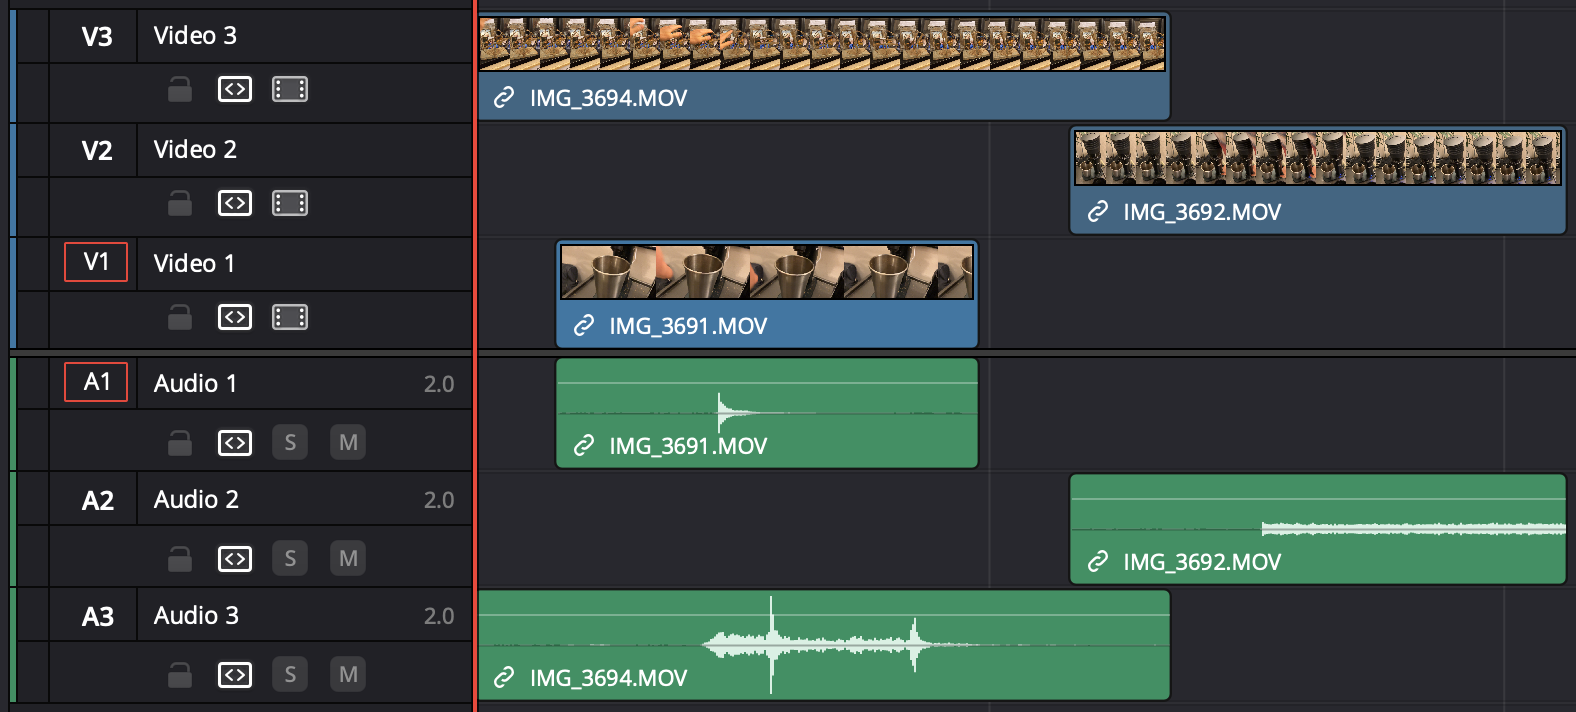
Task: Disable Video 1 track with filmstrip icon
Action: point(290,318)
